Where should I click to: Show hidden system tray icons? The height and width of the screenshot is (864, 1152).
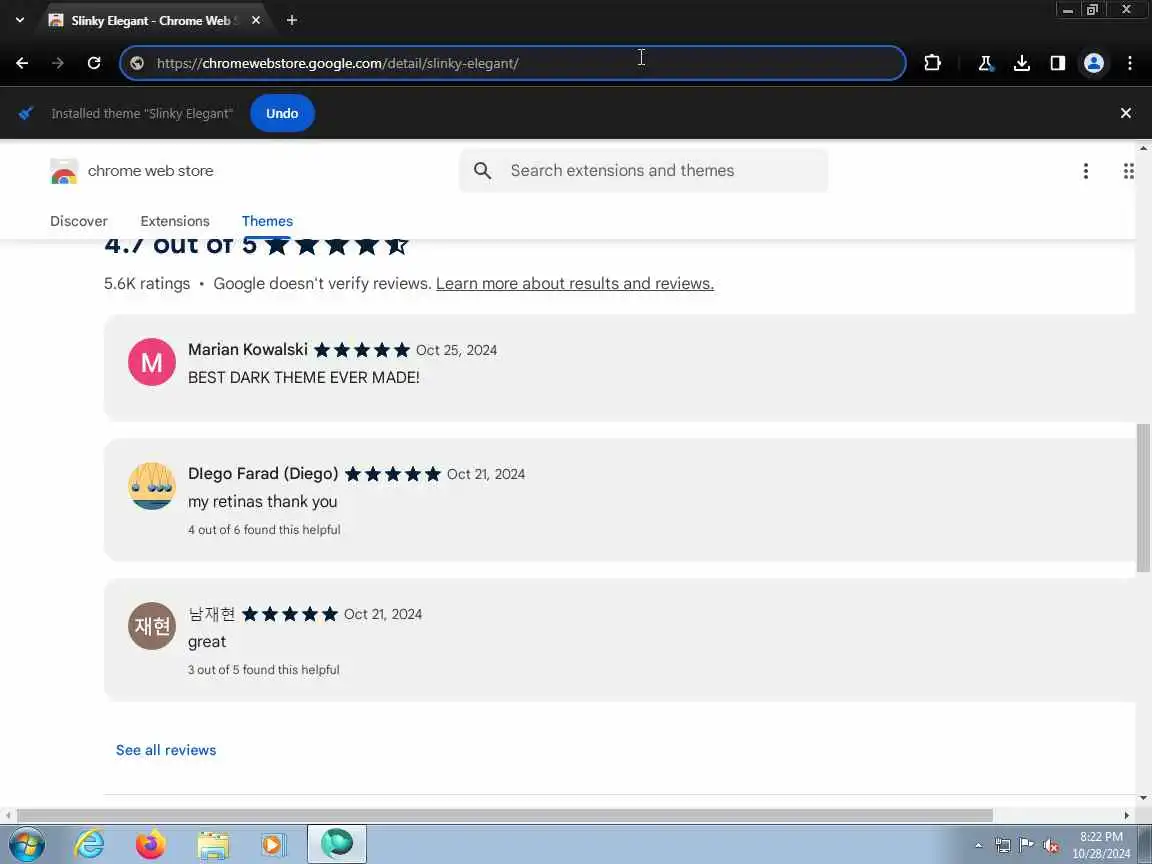click(979, 846)
